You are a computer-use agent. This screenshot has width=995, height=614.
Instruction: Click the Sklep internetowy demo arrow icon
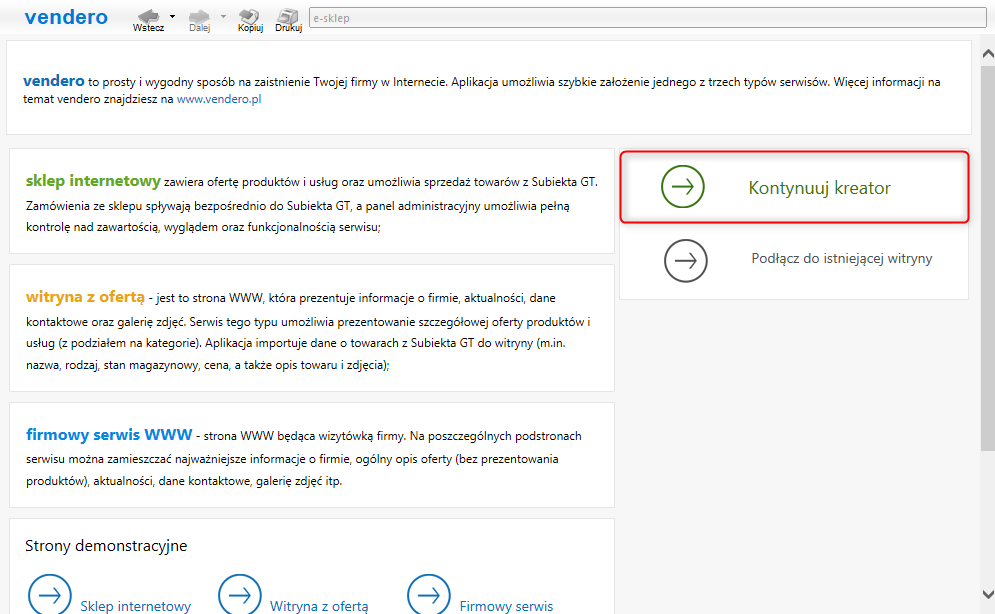coord(49,595)
